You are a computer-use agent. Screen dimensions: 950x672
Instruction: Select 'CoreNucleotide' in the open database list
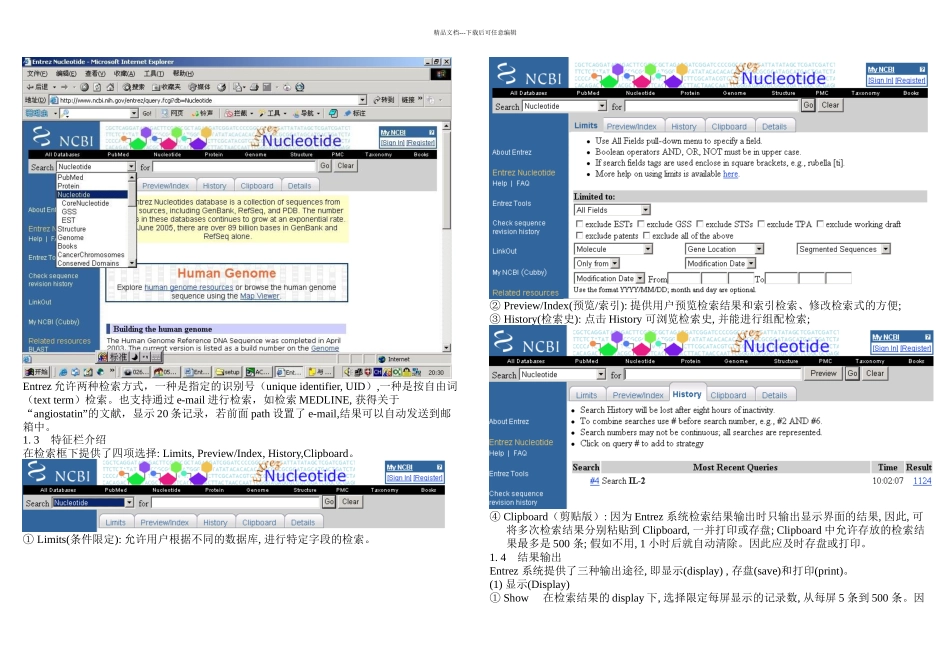coord(85,204)
